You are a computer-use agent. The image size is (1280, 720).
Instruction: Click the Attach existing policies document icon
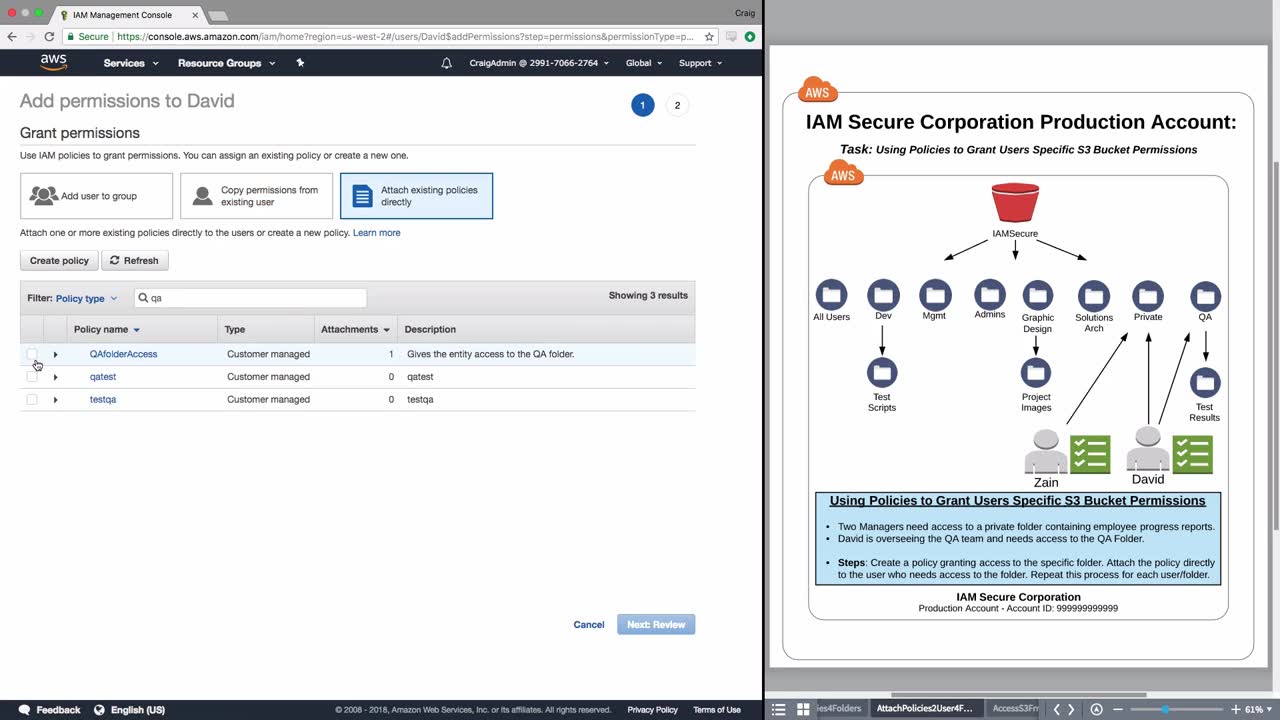pos(363,196)
